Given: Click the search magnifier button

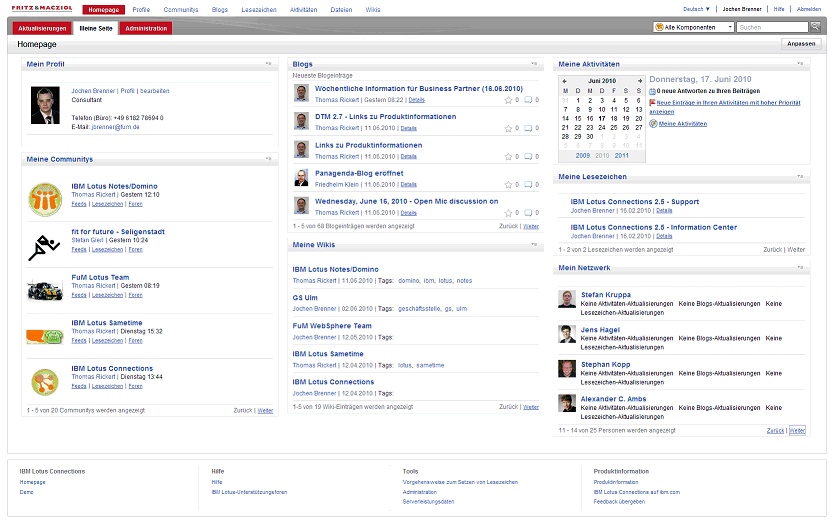Looking at the screenshot, I should (x=816, y=27).
